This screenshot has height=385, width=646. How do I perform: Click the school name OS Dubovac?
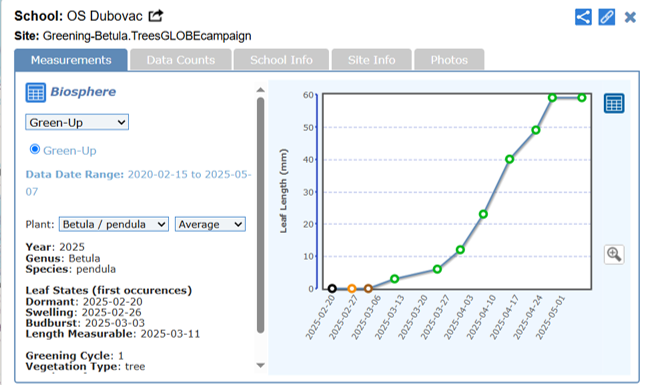coord(105,16)
